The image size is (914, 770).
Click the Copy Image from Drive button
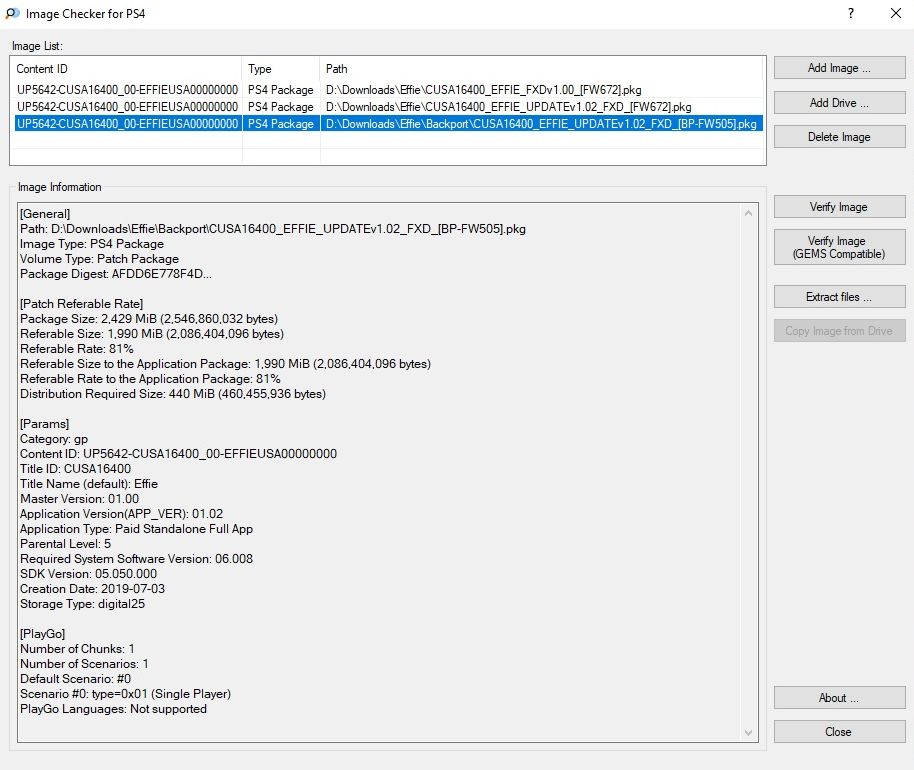point(839,331)
